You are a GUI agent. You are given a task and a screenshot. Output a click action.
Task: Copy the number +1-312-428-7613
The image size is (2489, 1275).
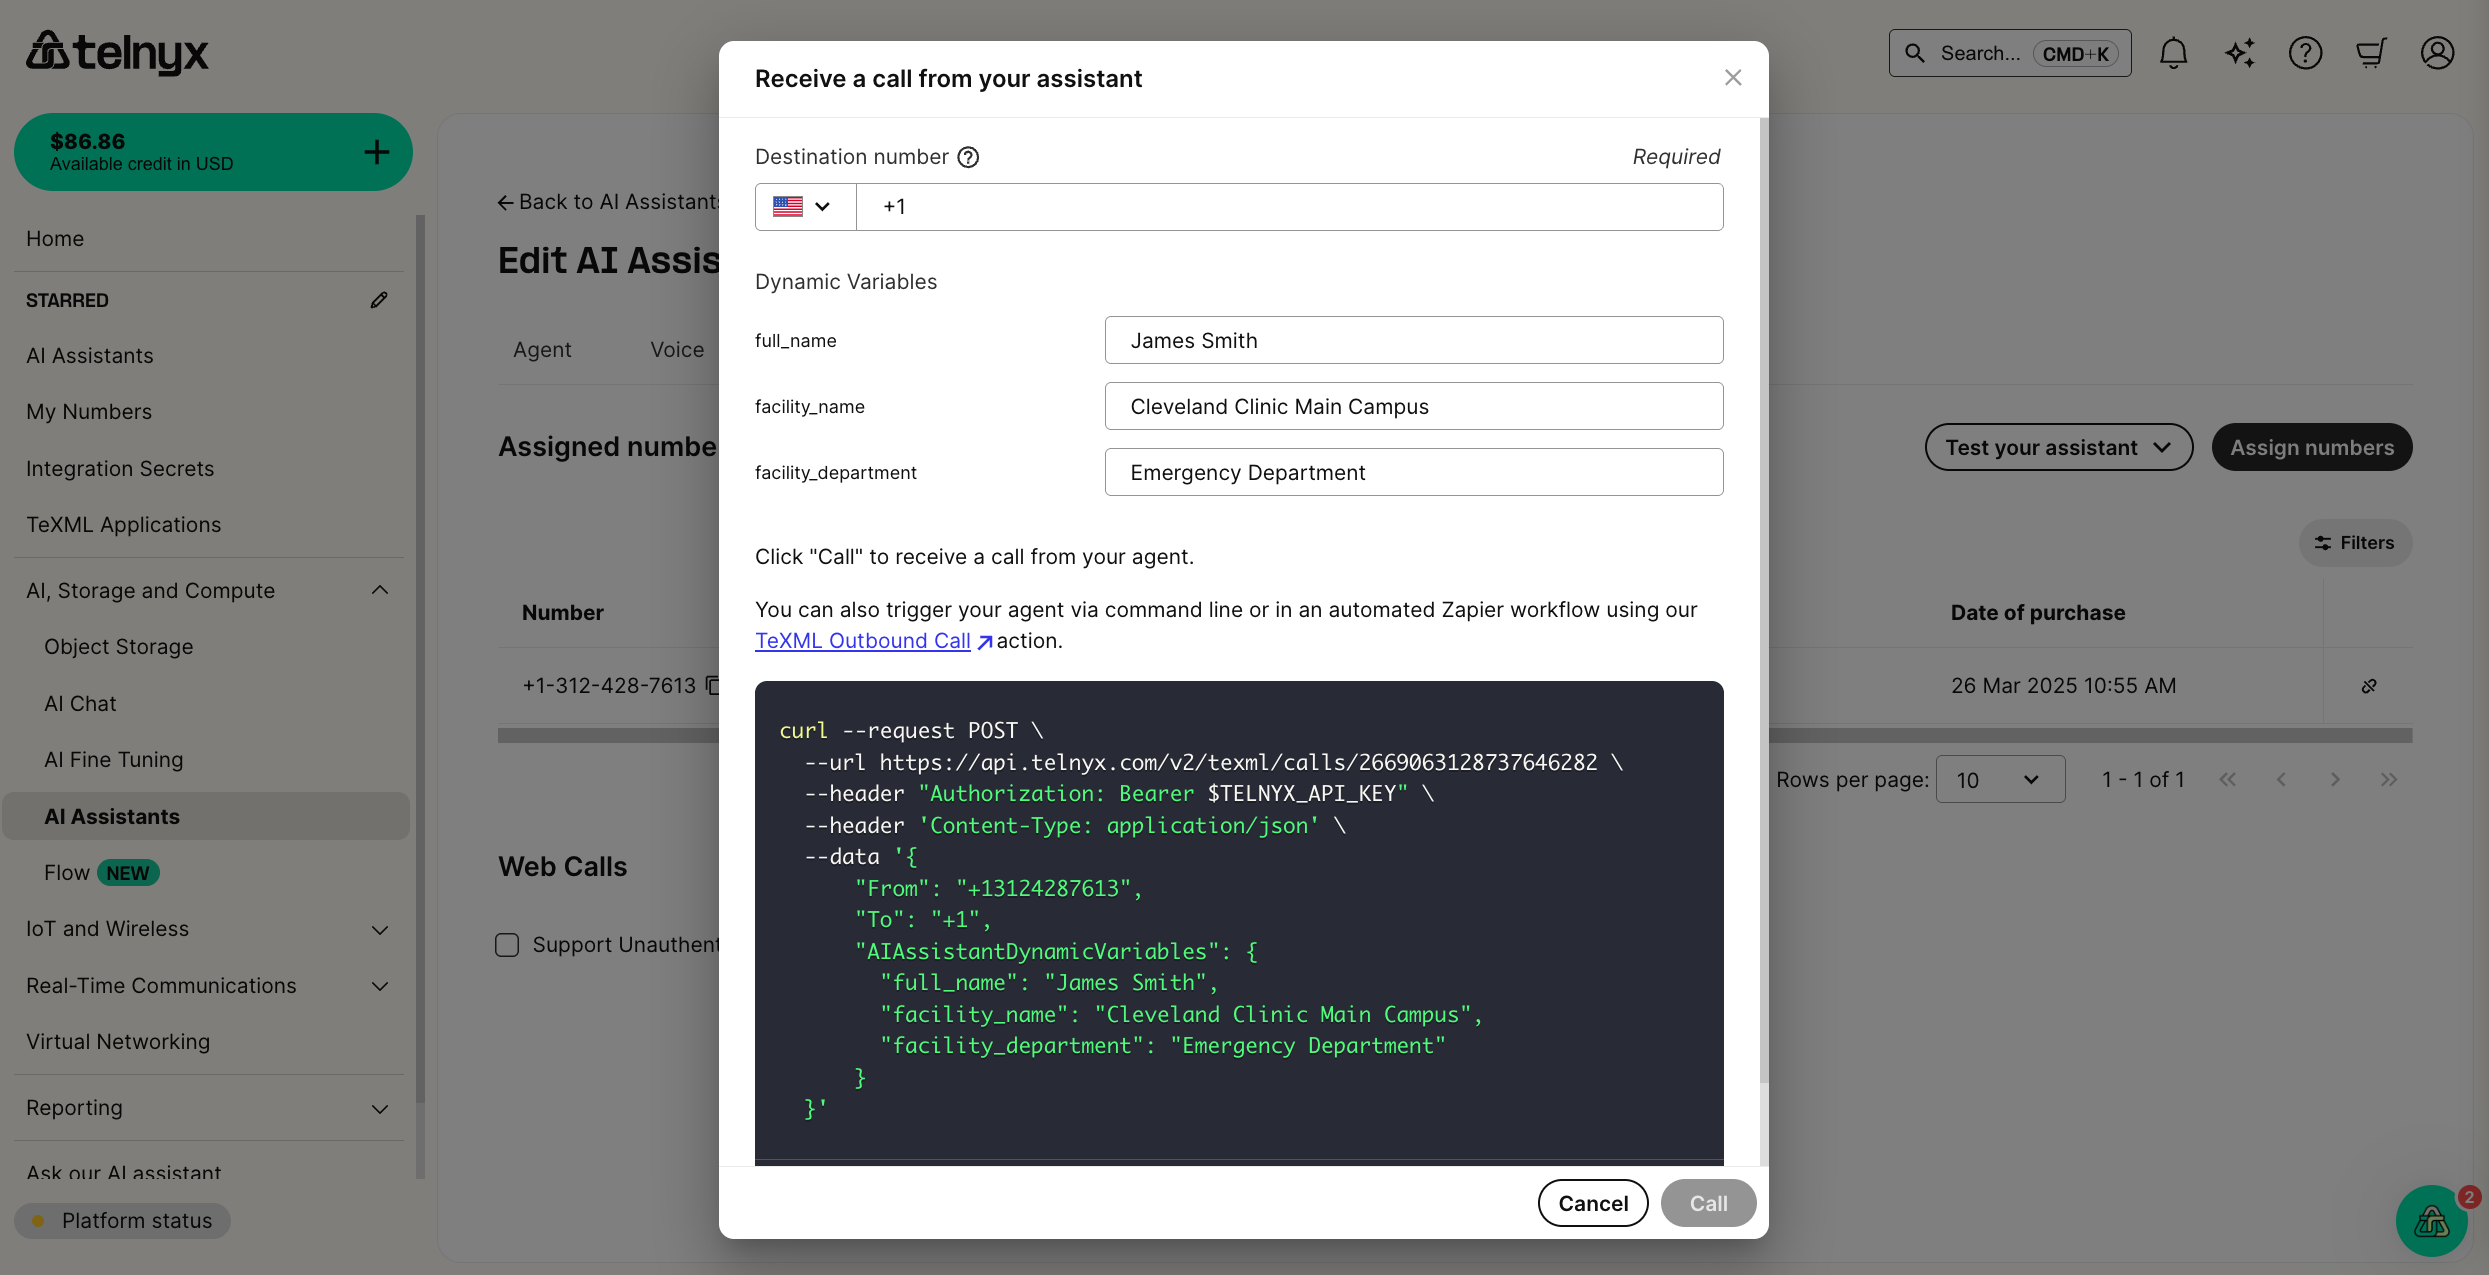pos(711,685)
